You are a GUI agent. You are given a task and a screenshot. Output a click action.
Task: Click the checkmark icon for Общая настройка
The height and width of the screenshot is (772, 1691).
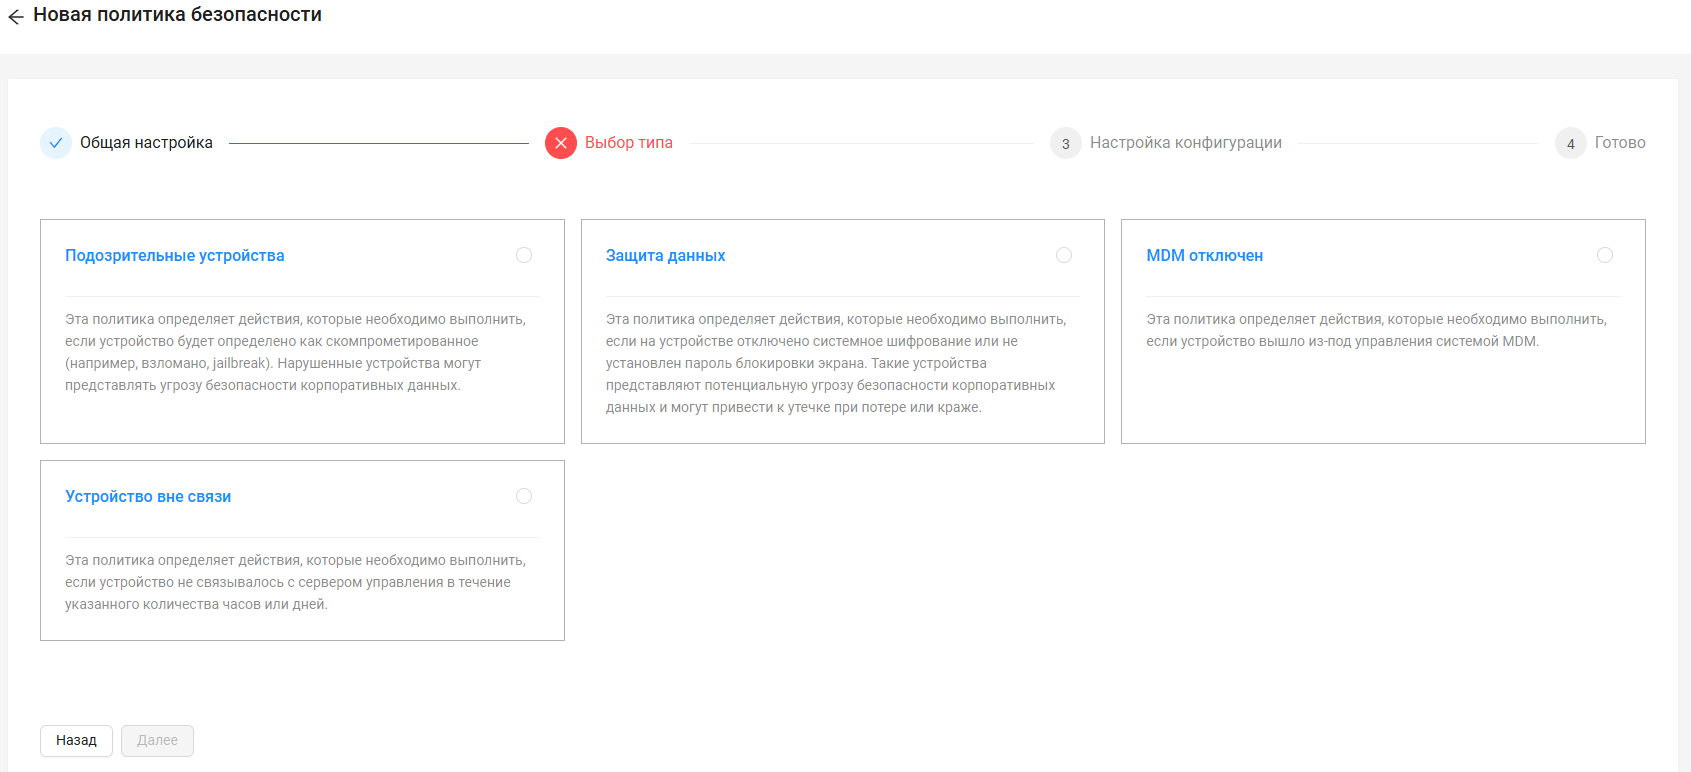(56, 143)
